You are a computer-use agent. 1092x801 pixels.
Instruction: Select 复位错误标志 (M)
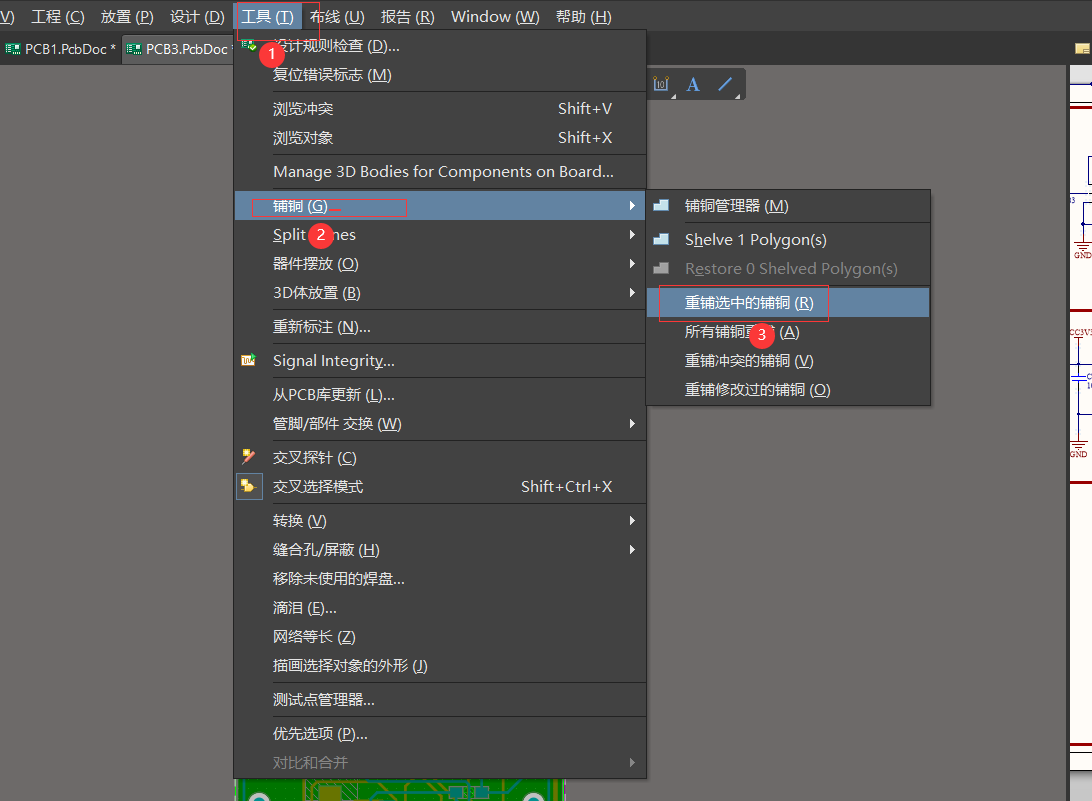440,75
